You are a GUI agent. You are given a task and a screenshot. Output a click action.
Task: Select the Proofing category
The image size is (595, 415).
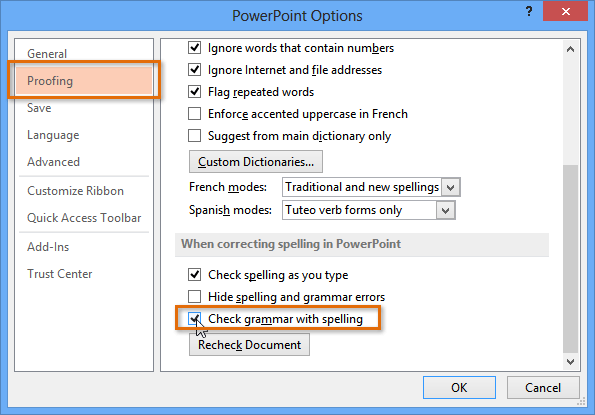click(84, 81)
